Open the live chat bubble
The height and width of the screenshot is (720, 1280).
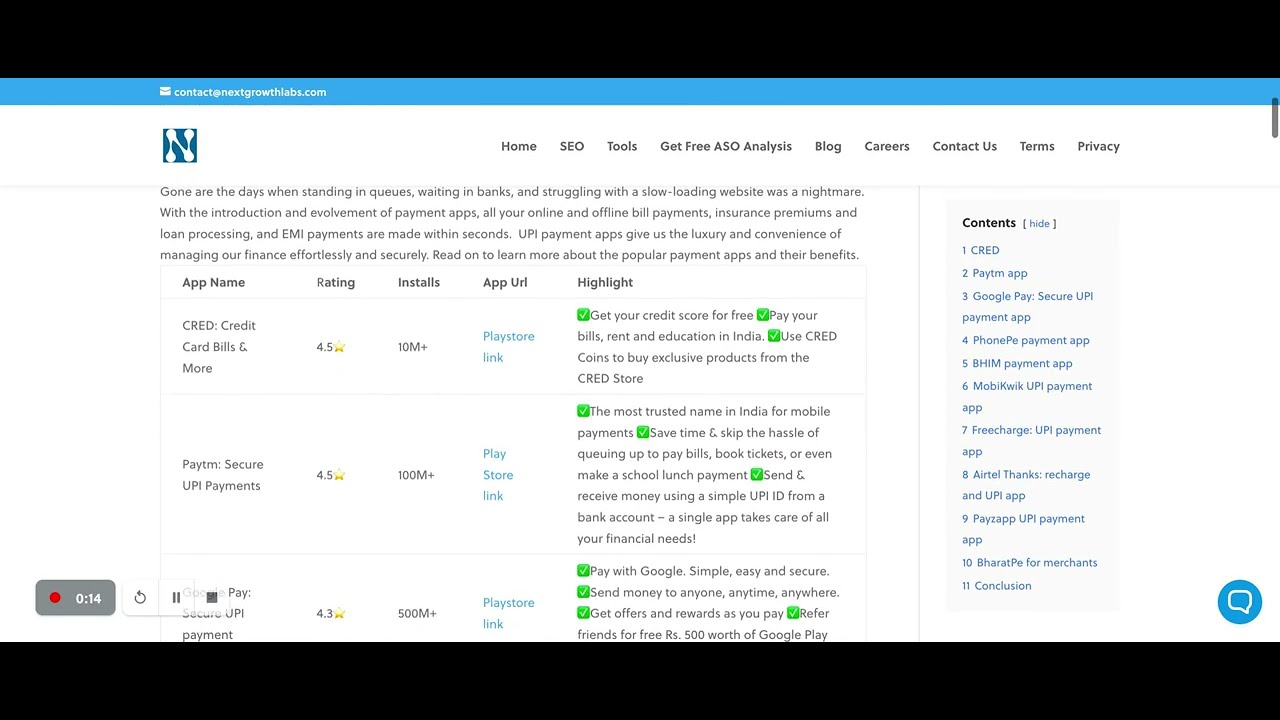pyautogui.click(x=1240, y=602)
